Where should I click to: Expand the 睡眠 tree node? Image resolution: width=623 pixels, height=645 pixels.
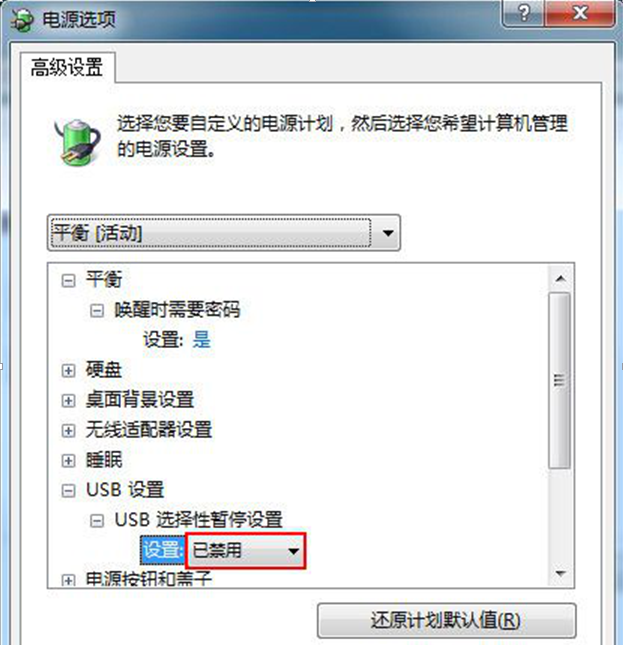tap(68, 461)
